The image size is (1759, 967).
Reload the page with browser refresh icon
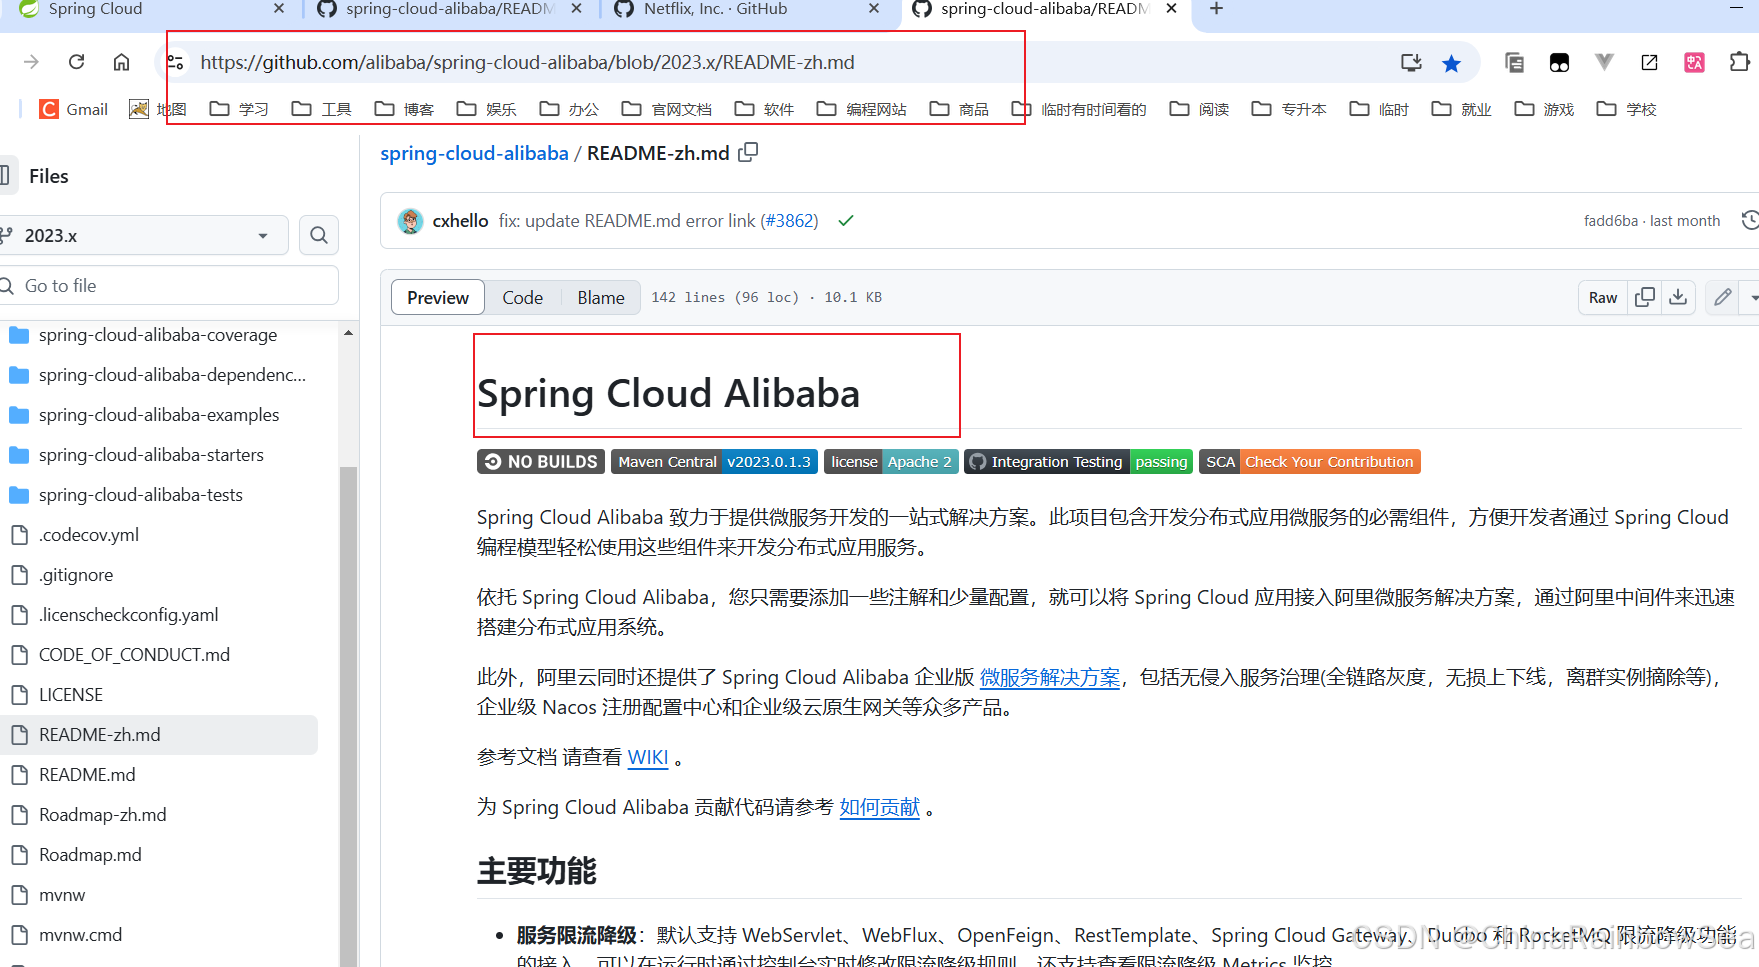pyautogui.click(x=76, y=62)
